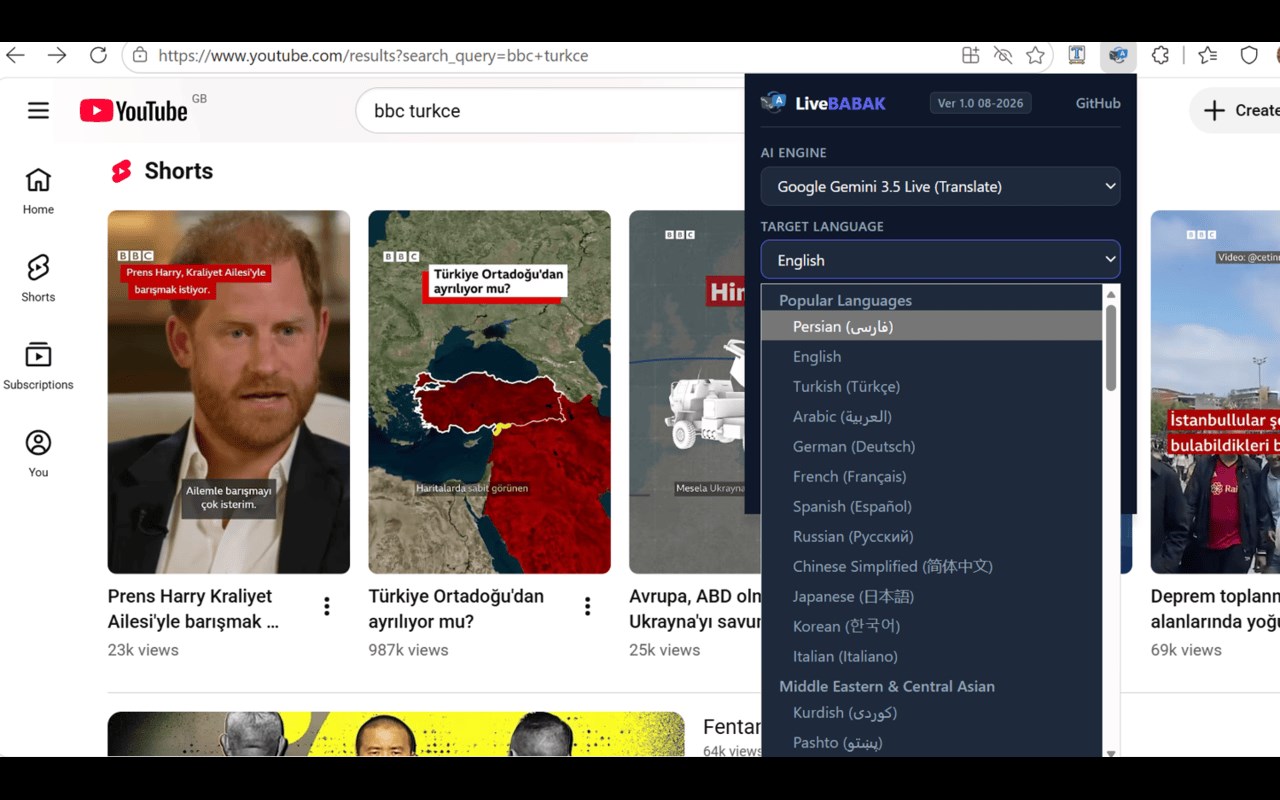Click the language list scrollbar up arrow
The image size is (1280, 800).
click(x=1110, y=294)
